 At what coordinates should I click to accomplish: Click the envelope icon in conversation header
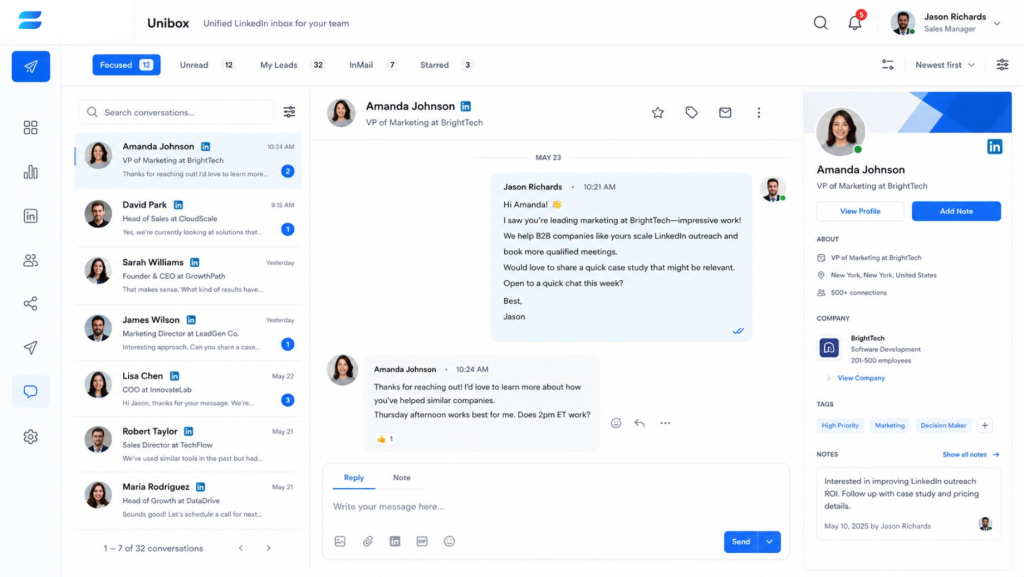pos(725,113)
